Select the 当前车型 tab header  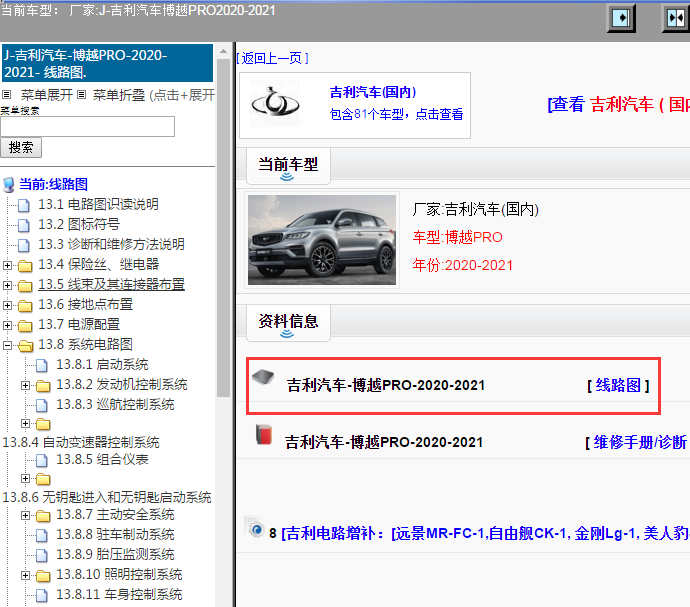pos(288,166)
